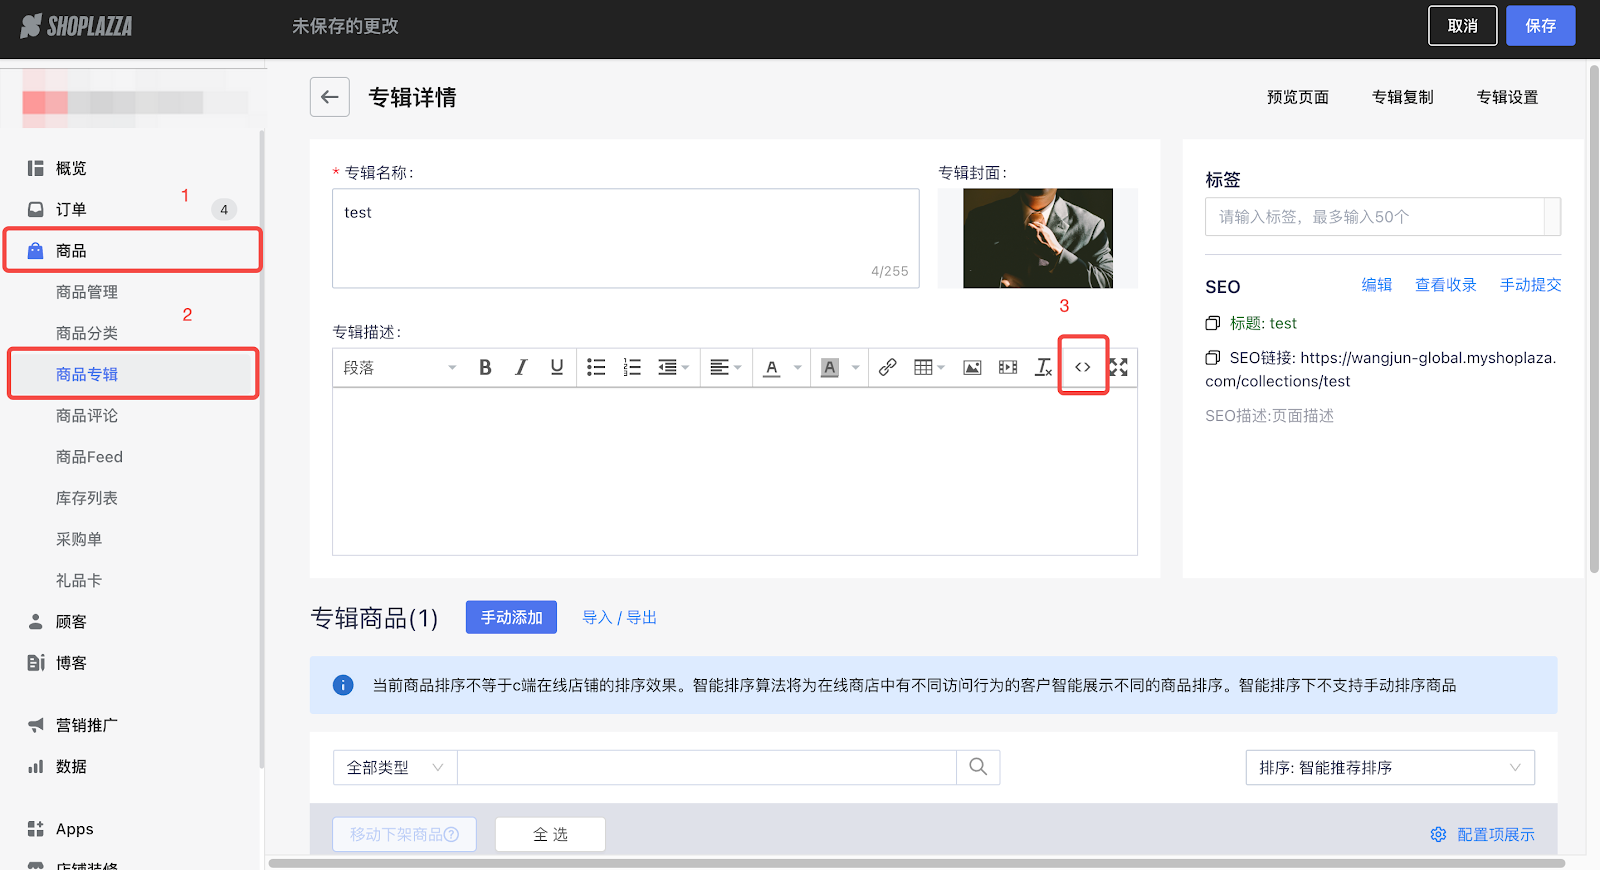Image resolution: width=1600 pixels, height=870 pixels.
Task: Insert a video into the description
Action: pyautogui.click(x=1008, y=367)
